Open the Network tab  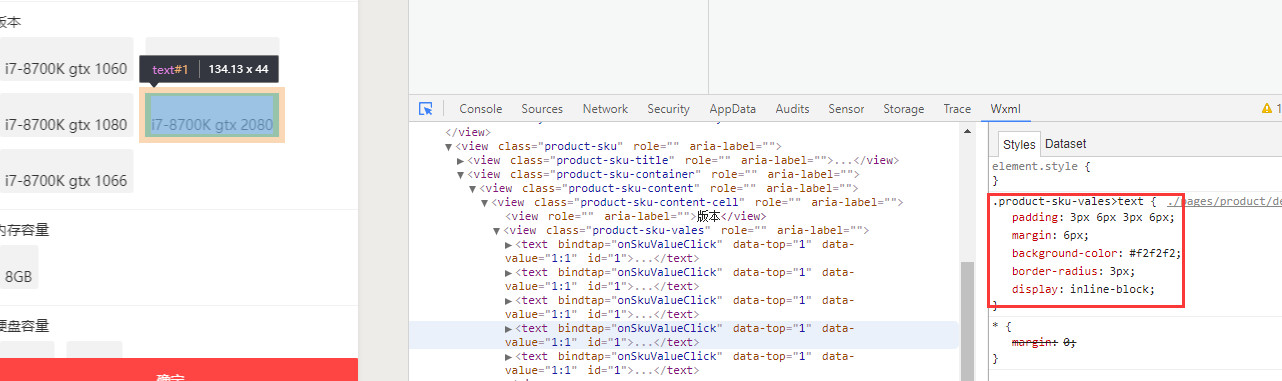[x=605, y=109]
